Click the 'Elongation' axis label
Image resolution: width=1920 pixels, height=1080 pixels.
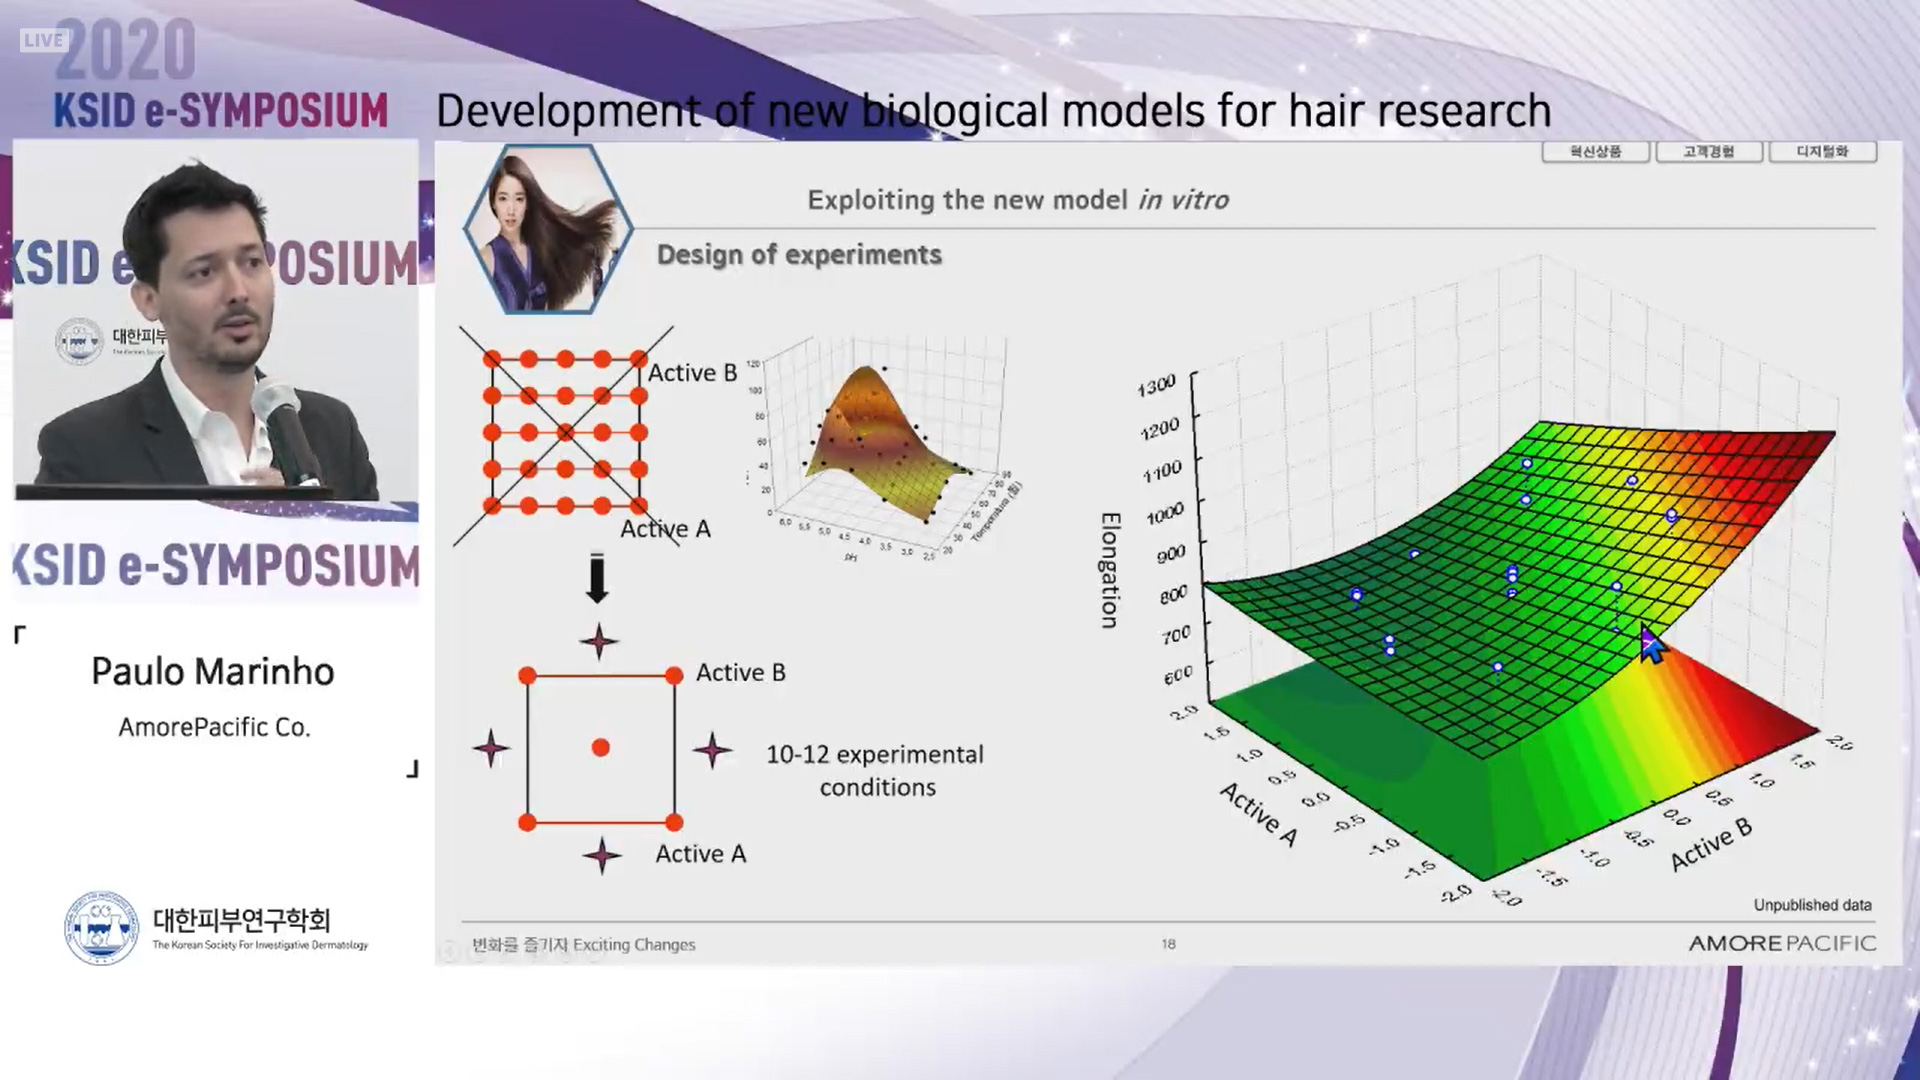(x=1109, y=570)
